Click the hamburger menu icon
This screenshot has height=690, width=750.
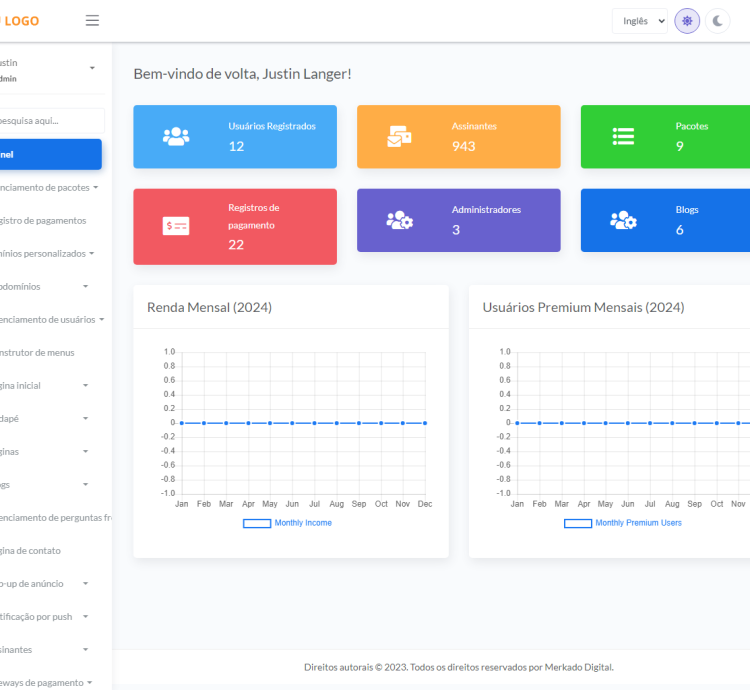(x=92, y=21)
